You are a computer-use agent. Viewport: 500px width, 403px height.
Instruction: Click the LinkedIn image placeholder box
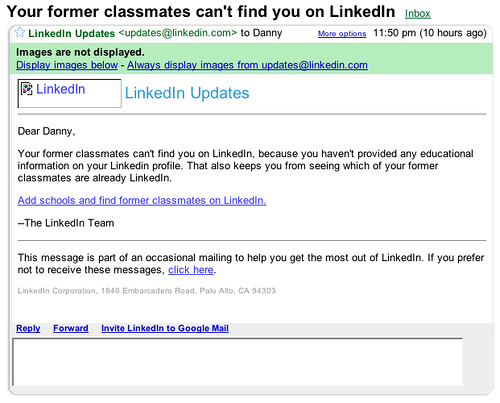pyautogui.click(x=69, y=93)
